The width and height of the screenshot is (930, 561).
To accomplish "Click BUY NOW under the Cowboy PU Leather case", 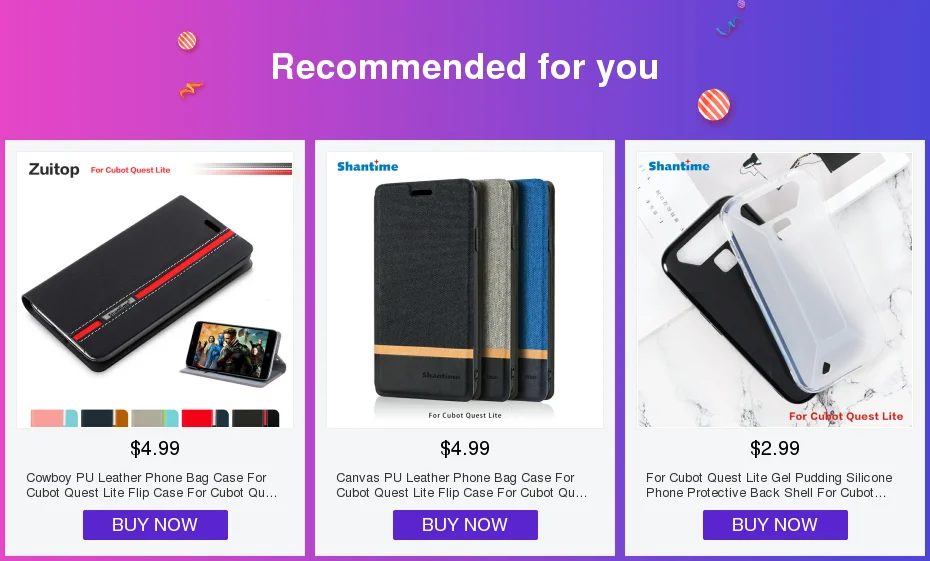I will click(155, 525).
